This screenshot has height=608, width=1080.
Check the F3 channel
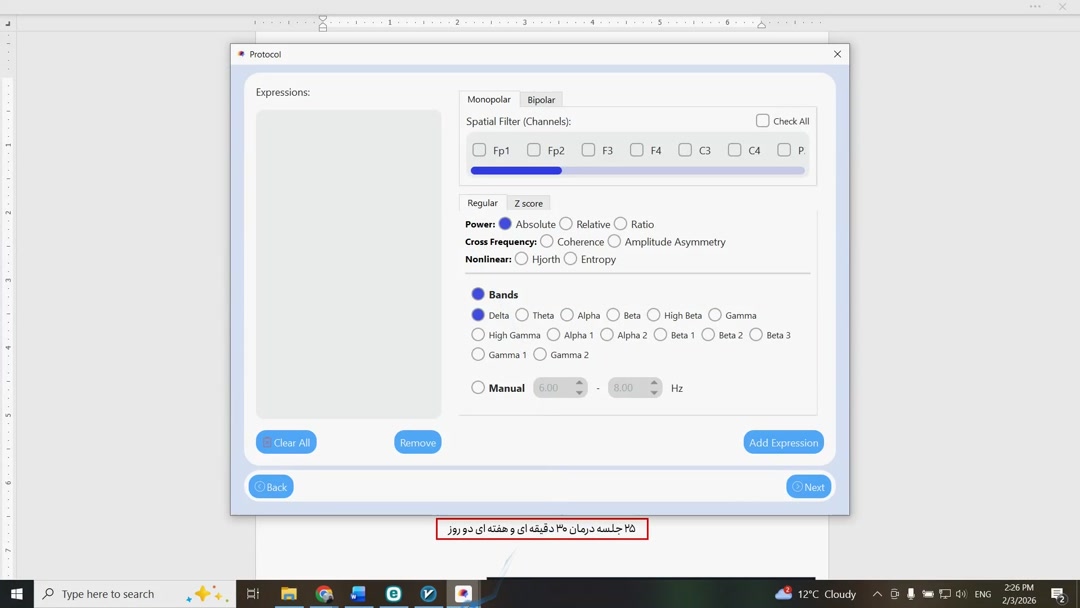588,149
